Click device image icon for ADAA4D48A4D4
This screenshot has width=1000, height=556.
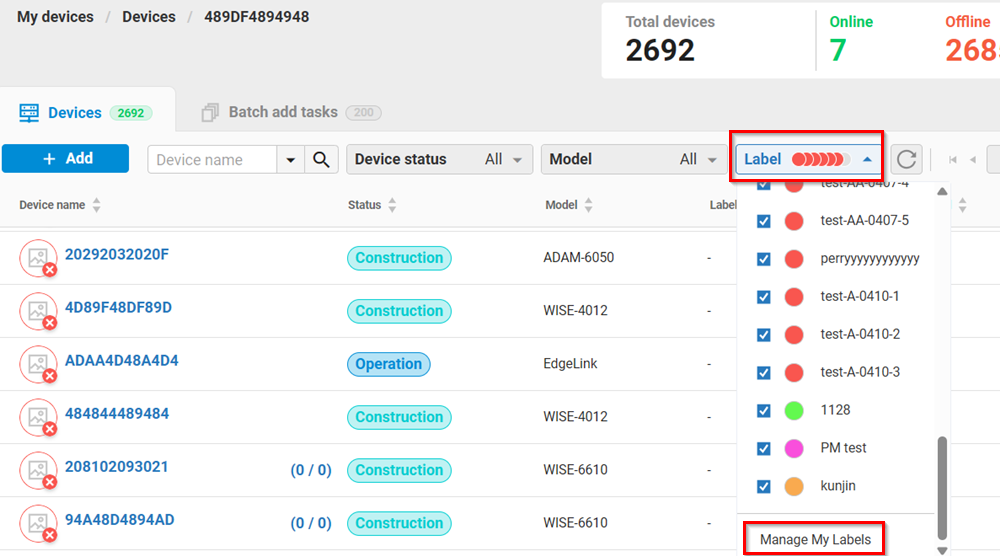pyautogui.click(x=38, y=364)
